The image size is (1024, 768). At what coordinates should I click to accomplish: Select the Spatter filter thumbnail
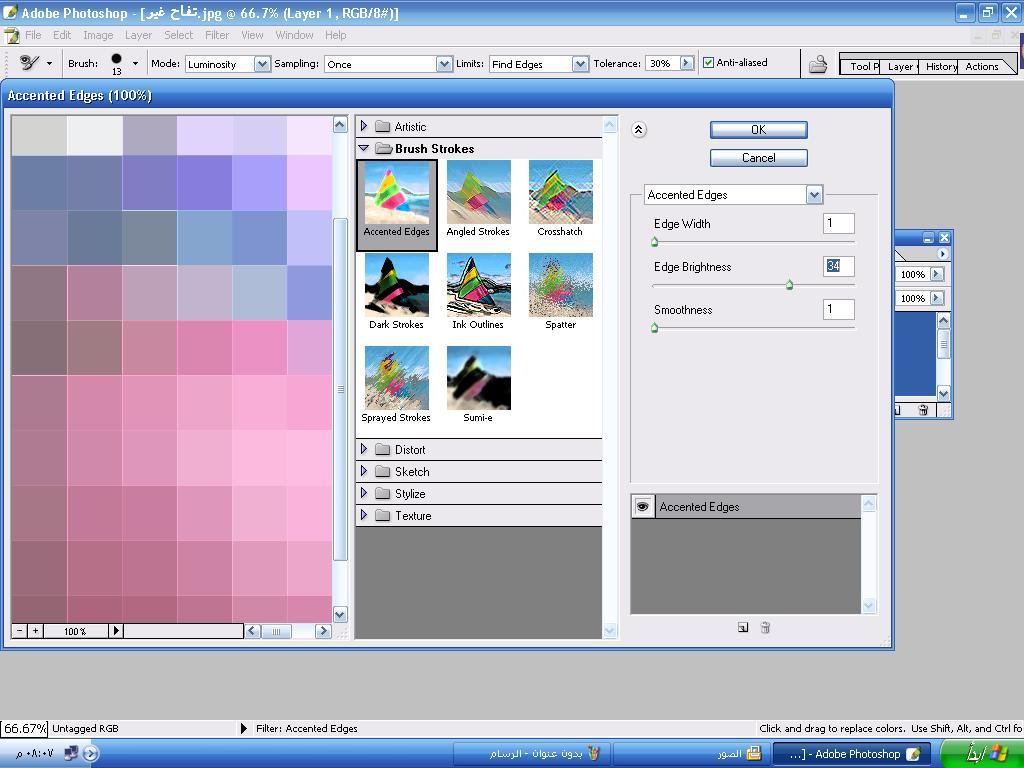point(560,292)
